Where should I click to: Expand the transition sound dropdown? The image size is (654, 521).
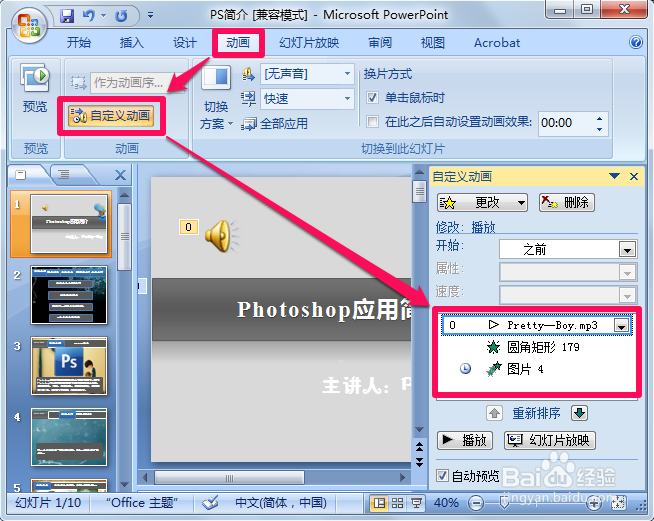[347, 74]
